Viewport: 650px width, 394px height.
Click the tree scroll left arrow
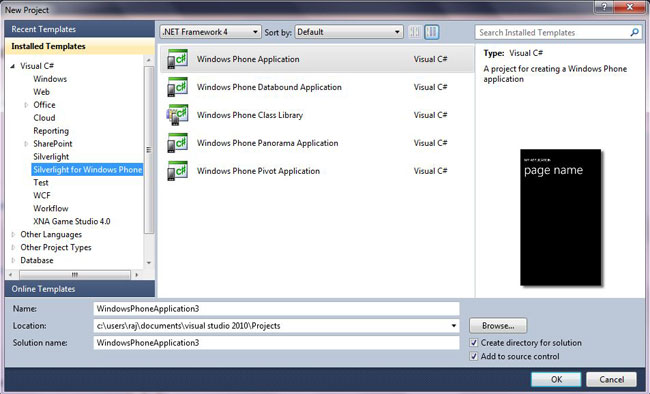11,275
